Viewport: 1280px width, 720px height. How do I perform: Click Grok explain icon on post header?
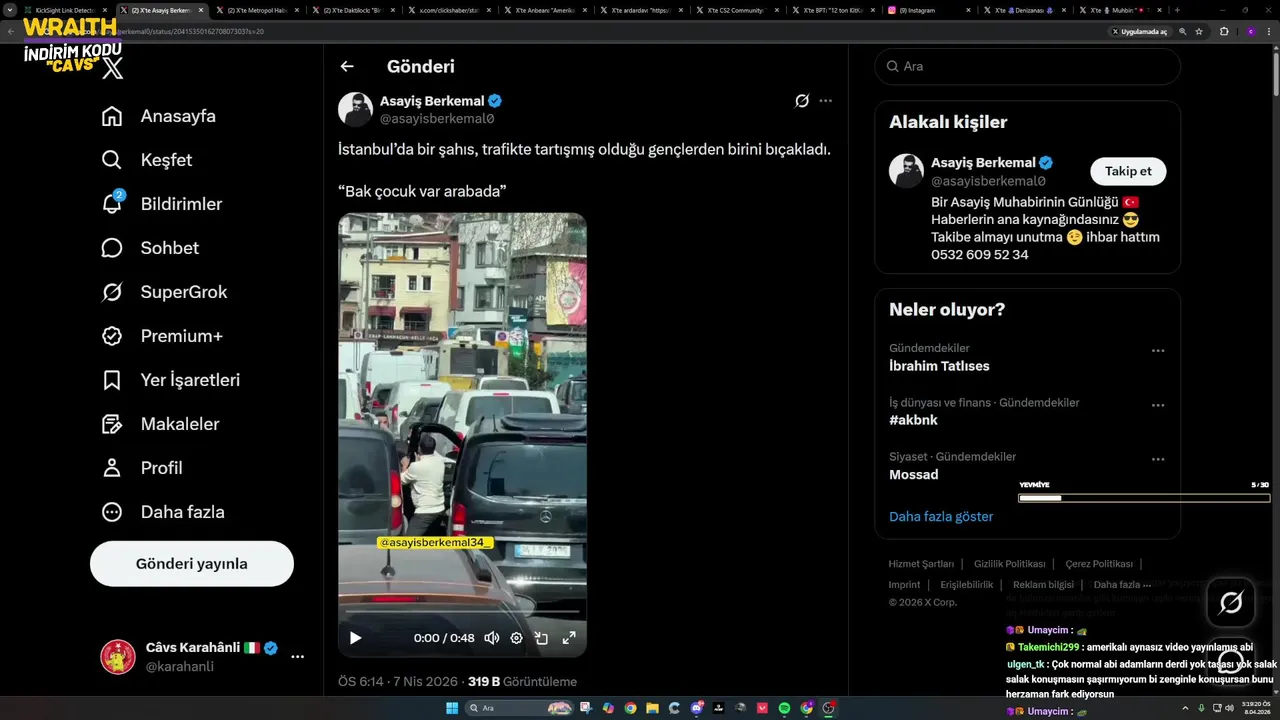point(801,101)
